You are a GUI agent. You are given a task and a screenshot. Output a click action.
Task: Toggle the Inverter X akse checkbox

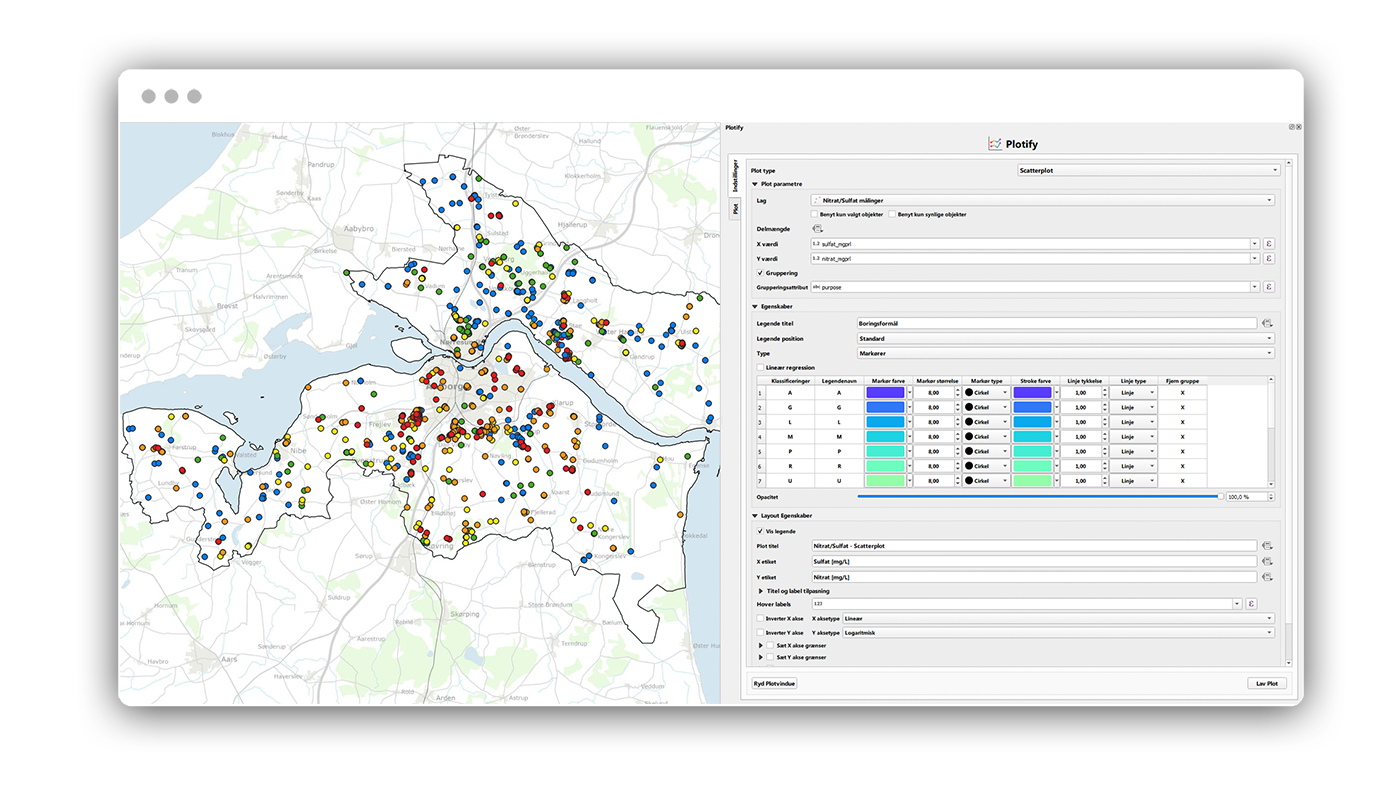761,619
